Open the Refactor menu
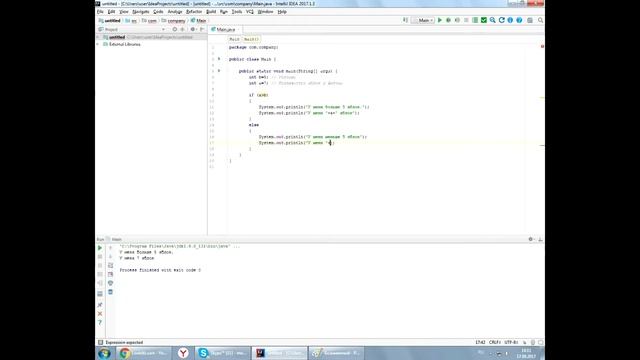Screen dimensions: 640x360 tap(194, 12)
